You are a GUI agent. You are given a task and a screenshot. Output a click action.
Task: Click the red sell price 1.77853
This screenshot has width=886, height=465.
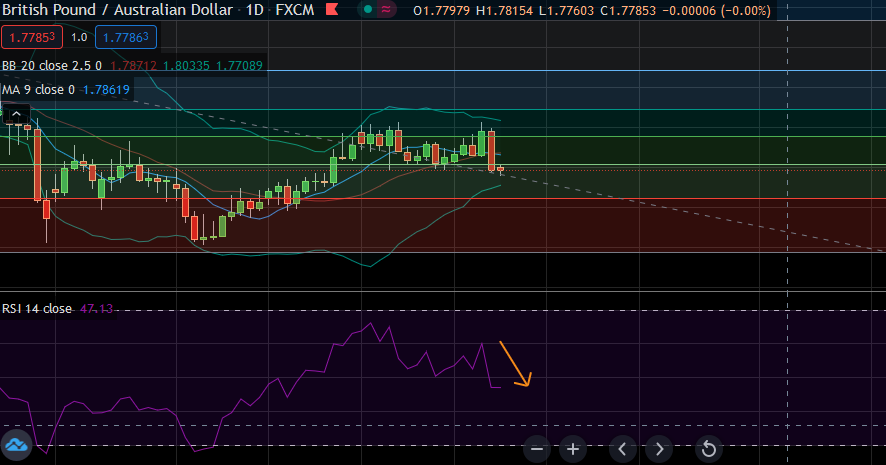pos(32,38)
